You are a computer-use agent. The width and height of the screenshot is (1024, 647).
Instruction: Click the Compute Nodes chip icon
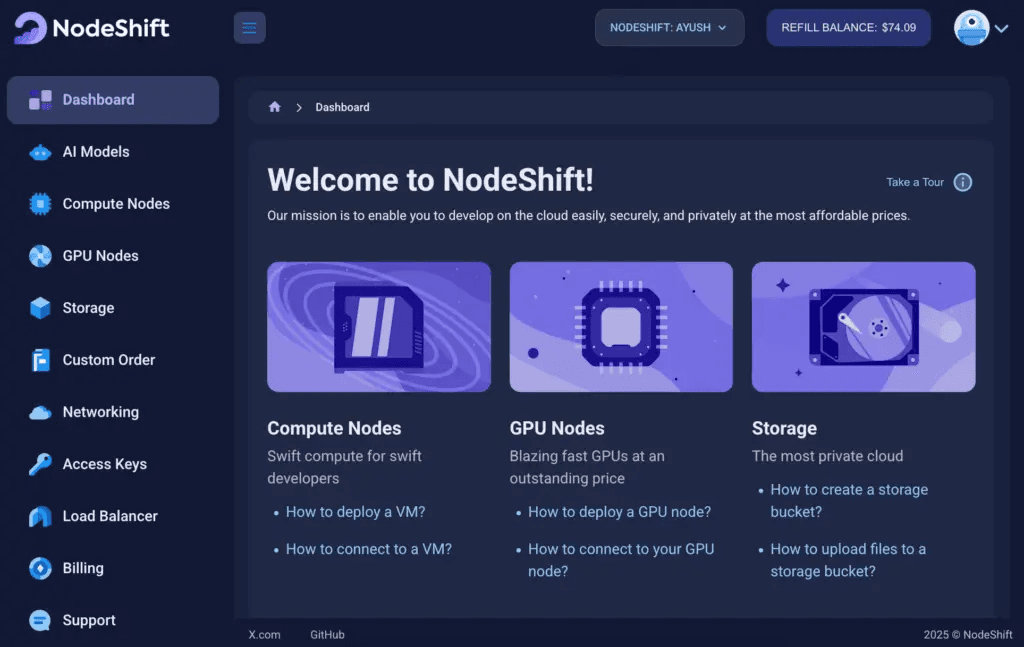40,204
